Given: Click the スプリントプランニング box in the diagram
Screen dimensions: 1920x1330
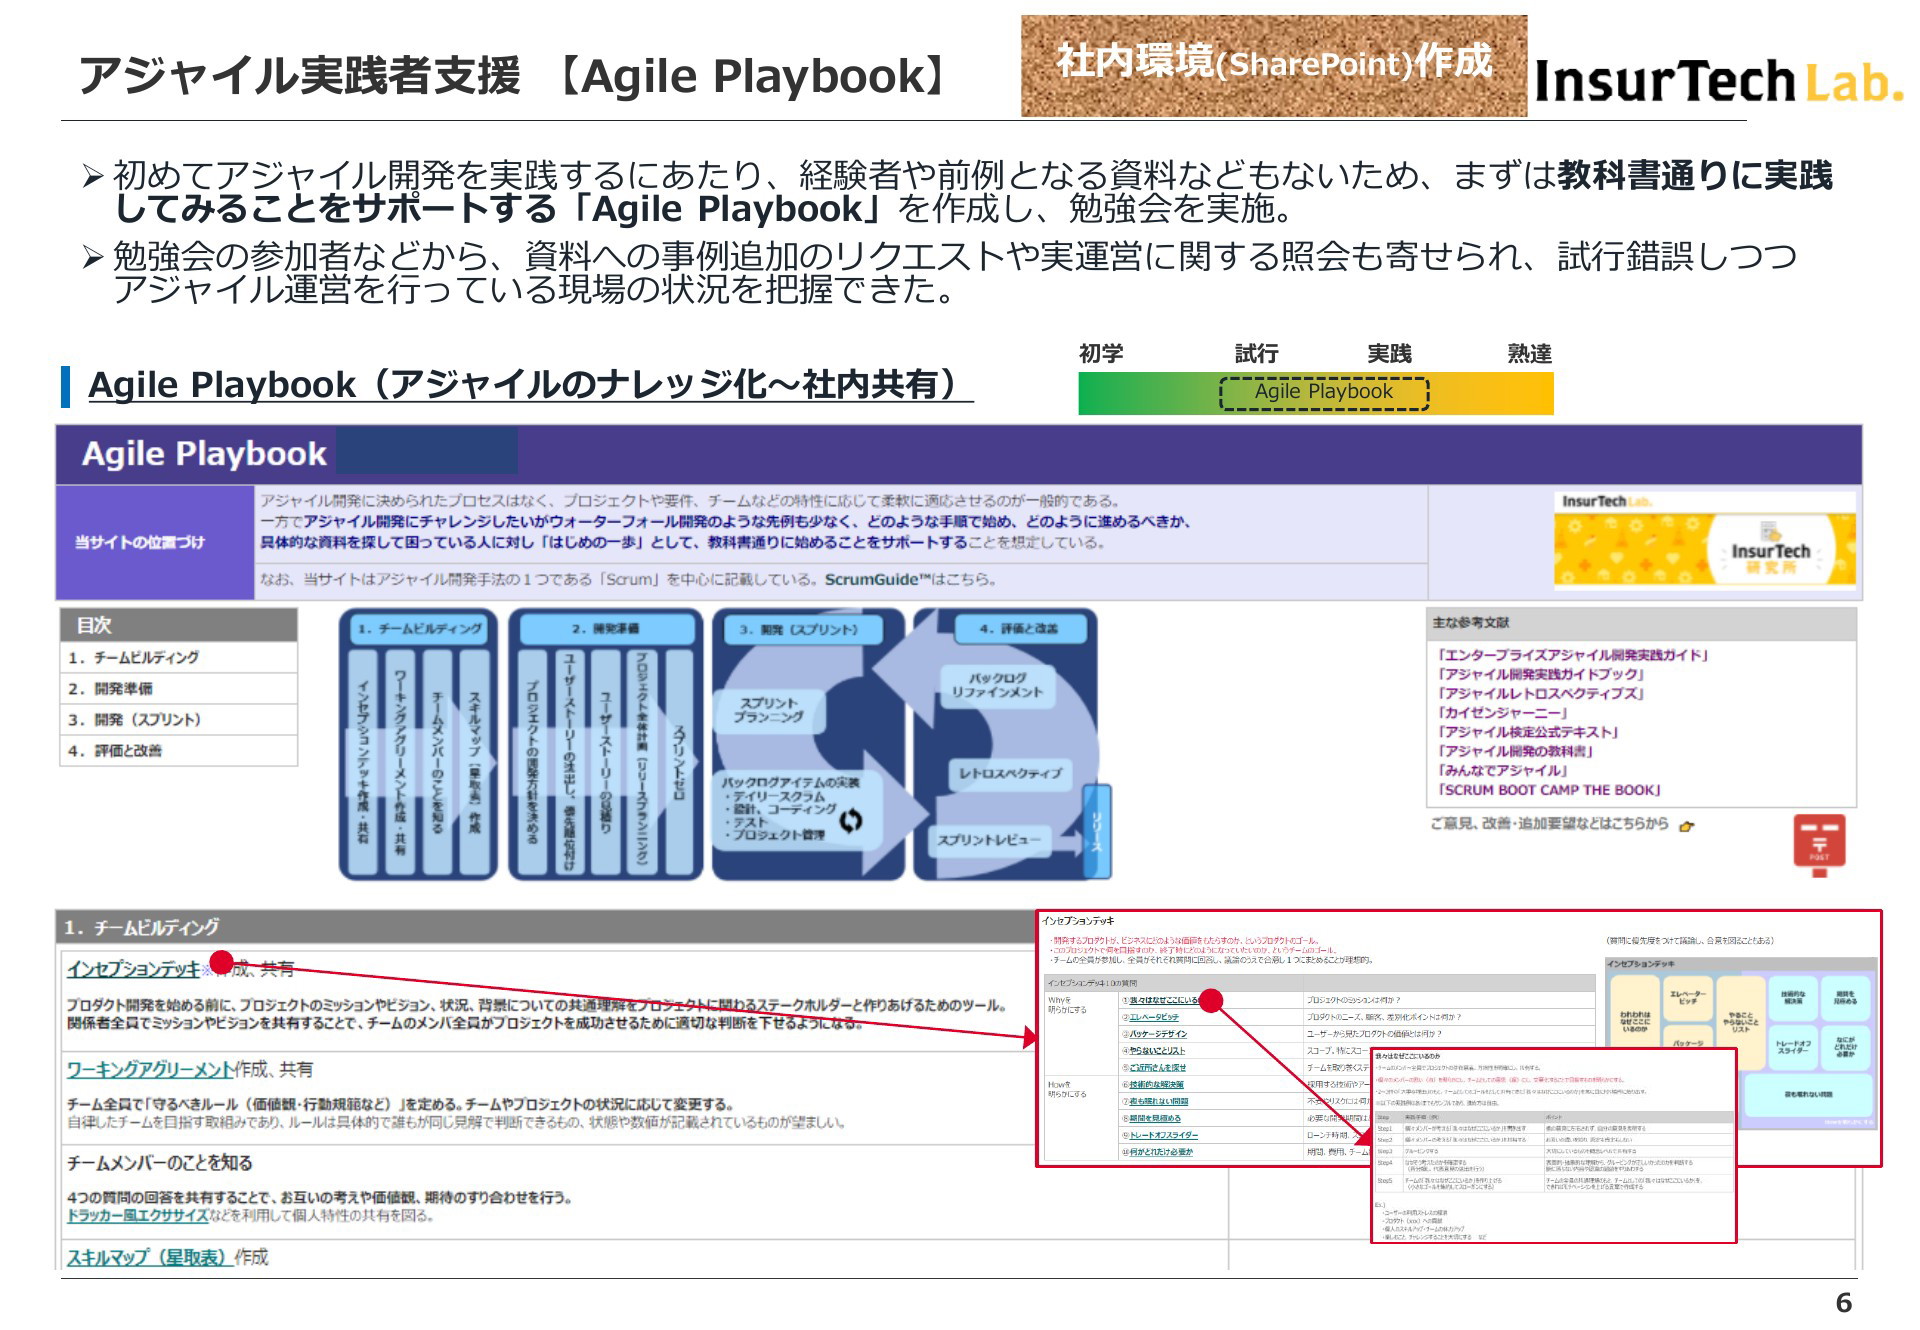Looking at the screenshot, I should coord(769,710).
